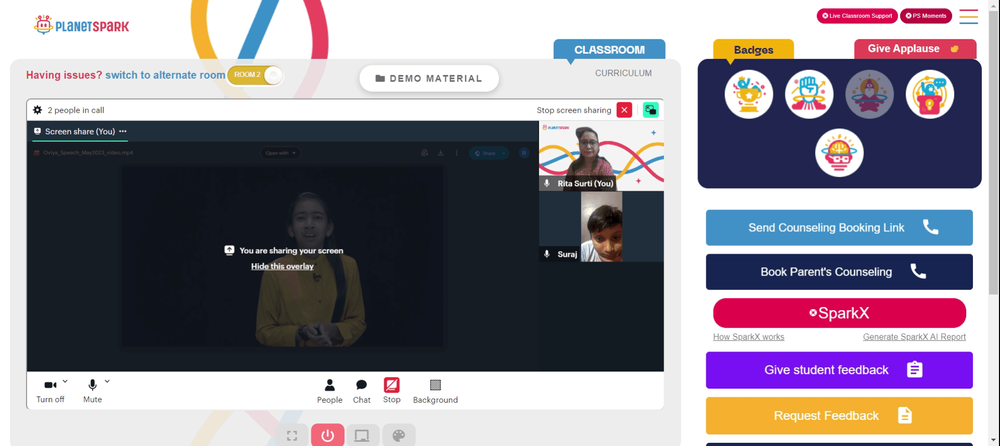The image size is (1000, 446).
Task: Click Hide this overlay link
Action: (x=282, y=266)
